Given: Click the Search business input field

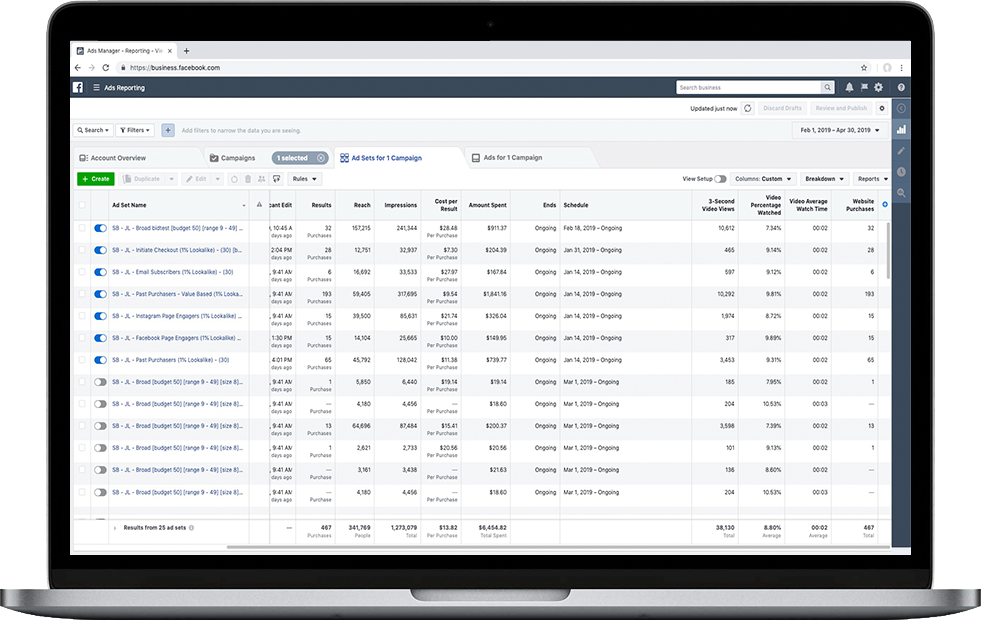Looking at the screenshot, I should [749, 88].
